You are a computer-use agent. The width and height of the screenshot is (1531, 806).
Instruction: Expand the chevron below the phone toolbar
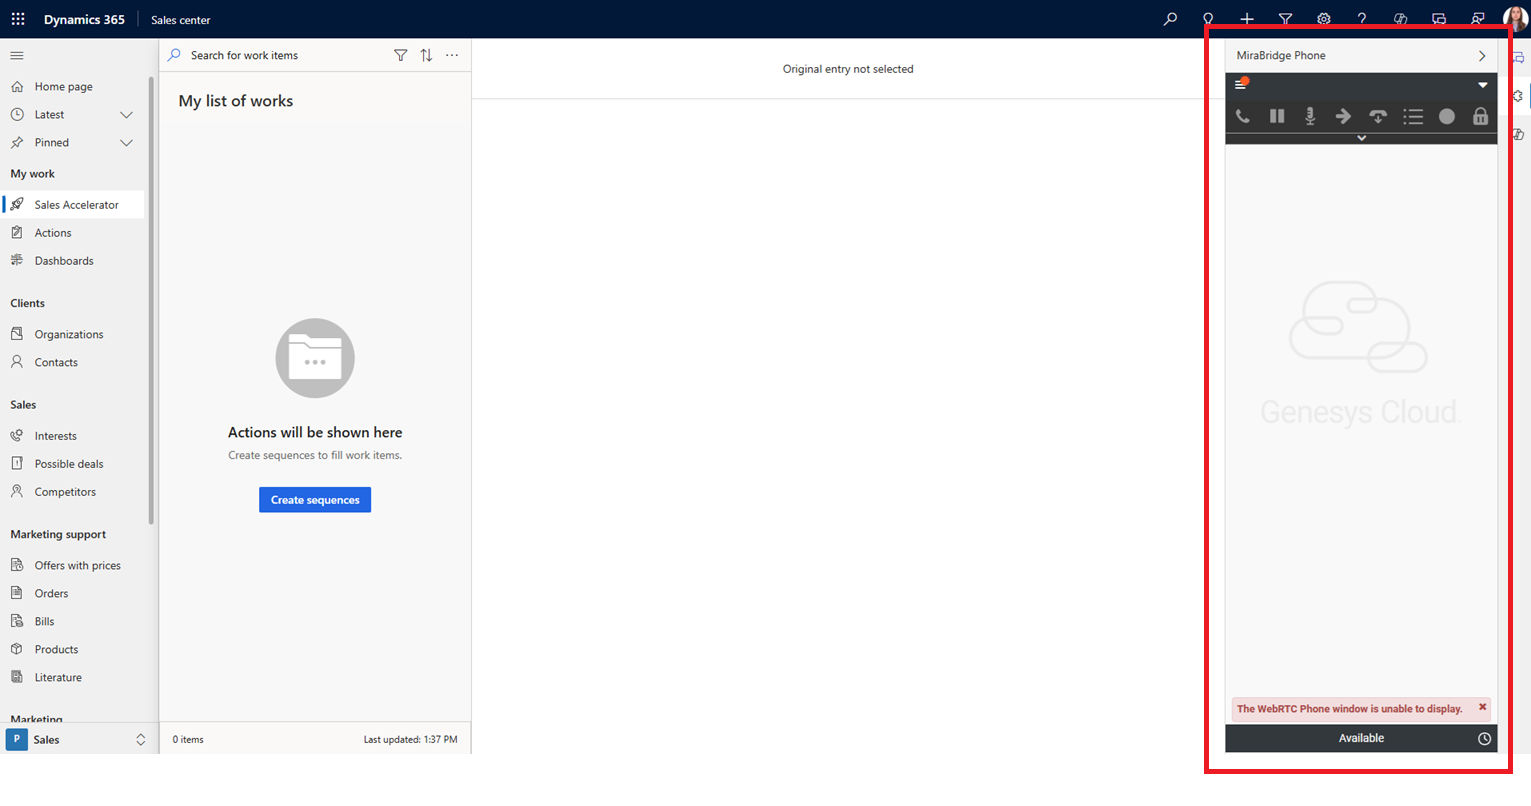(1361, 138)
